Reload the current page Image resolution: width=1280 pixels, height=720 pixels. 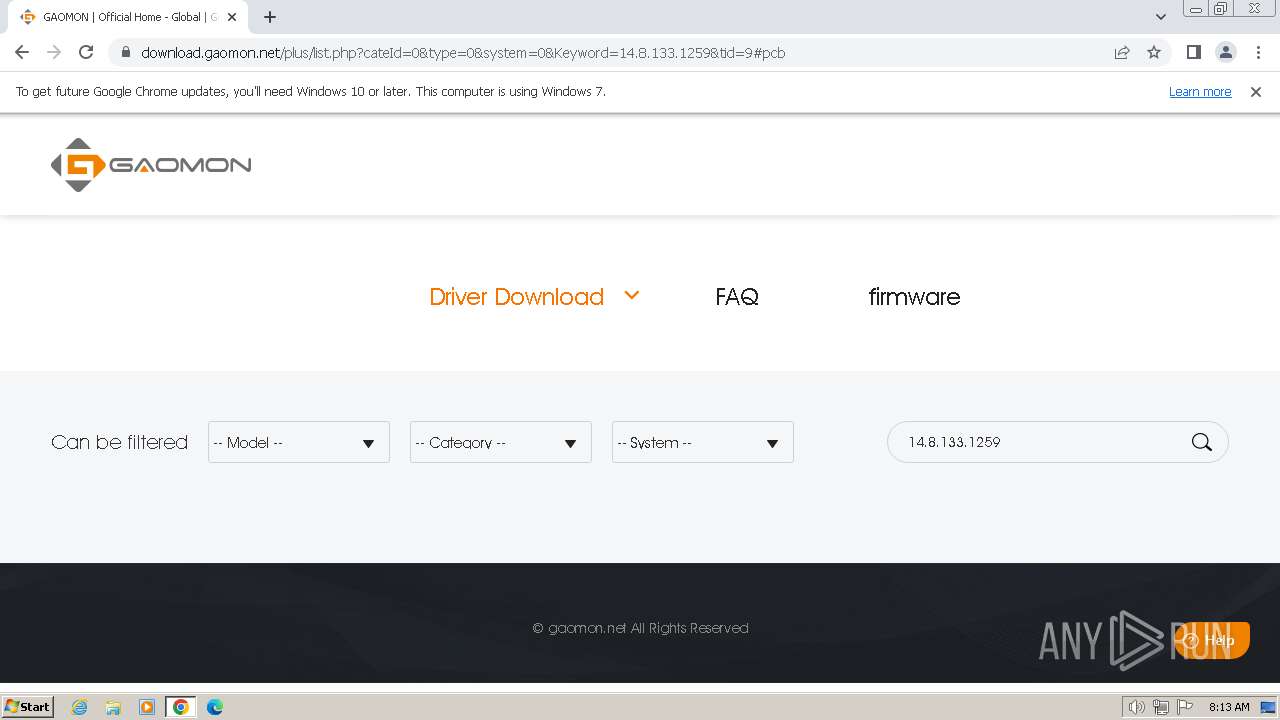[x=86, y=52]
